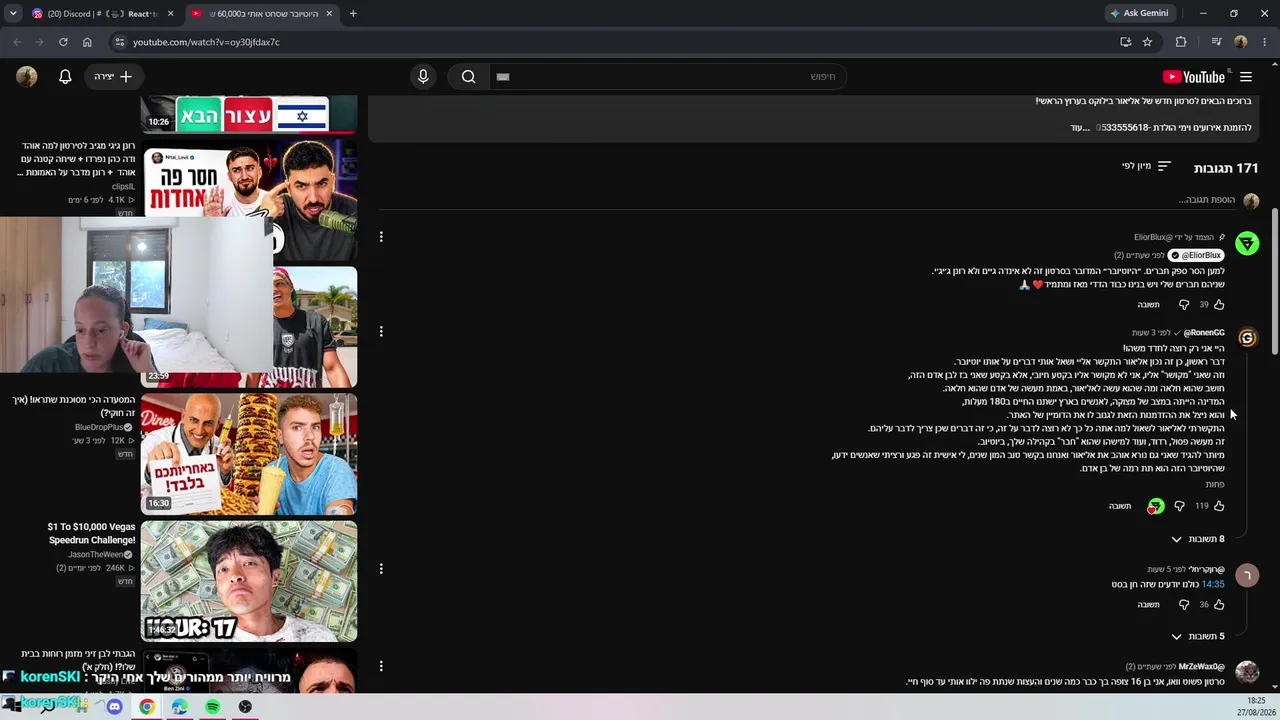Open the Vegas Speedrun Challenge thumbnail
The width and height of the screenshot is (1280, 720).
click(x=249, y=581)
